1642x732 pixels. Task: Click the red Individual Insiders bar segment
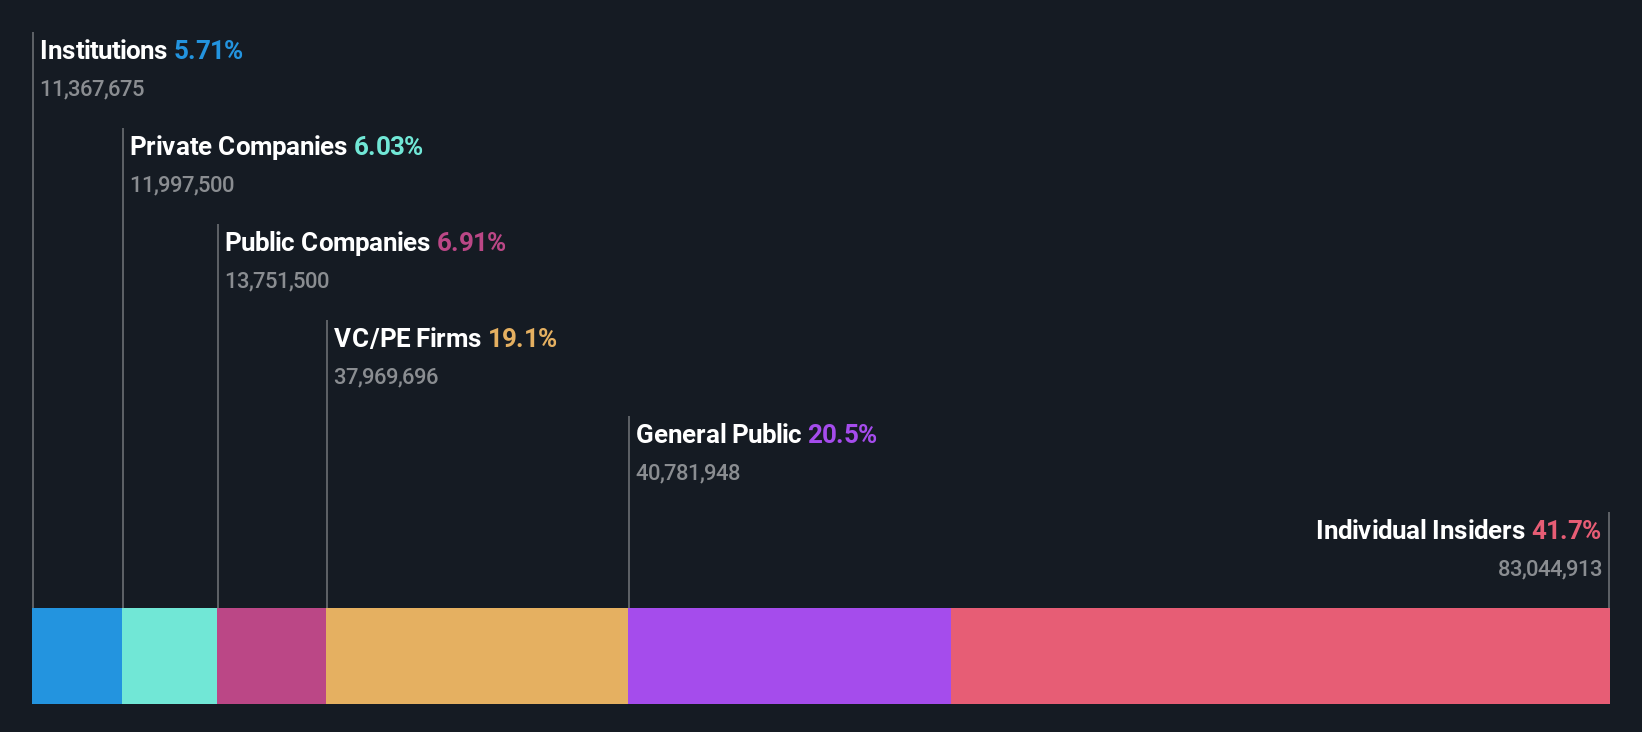[1280, 656]
